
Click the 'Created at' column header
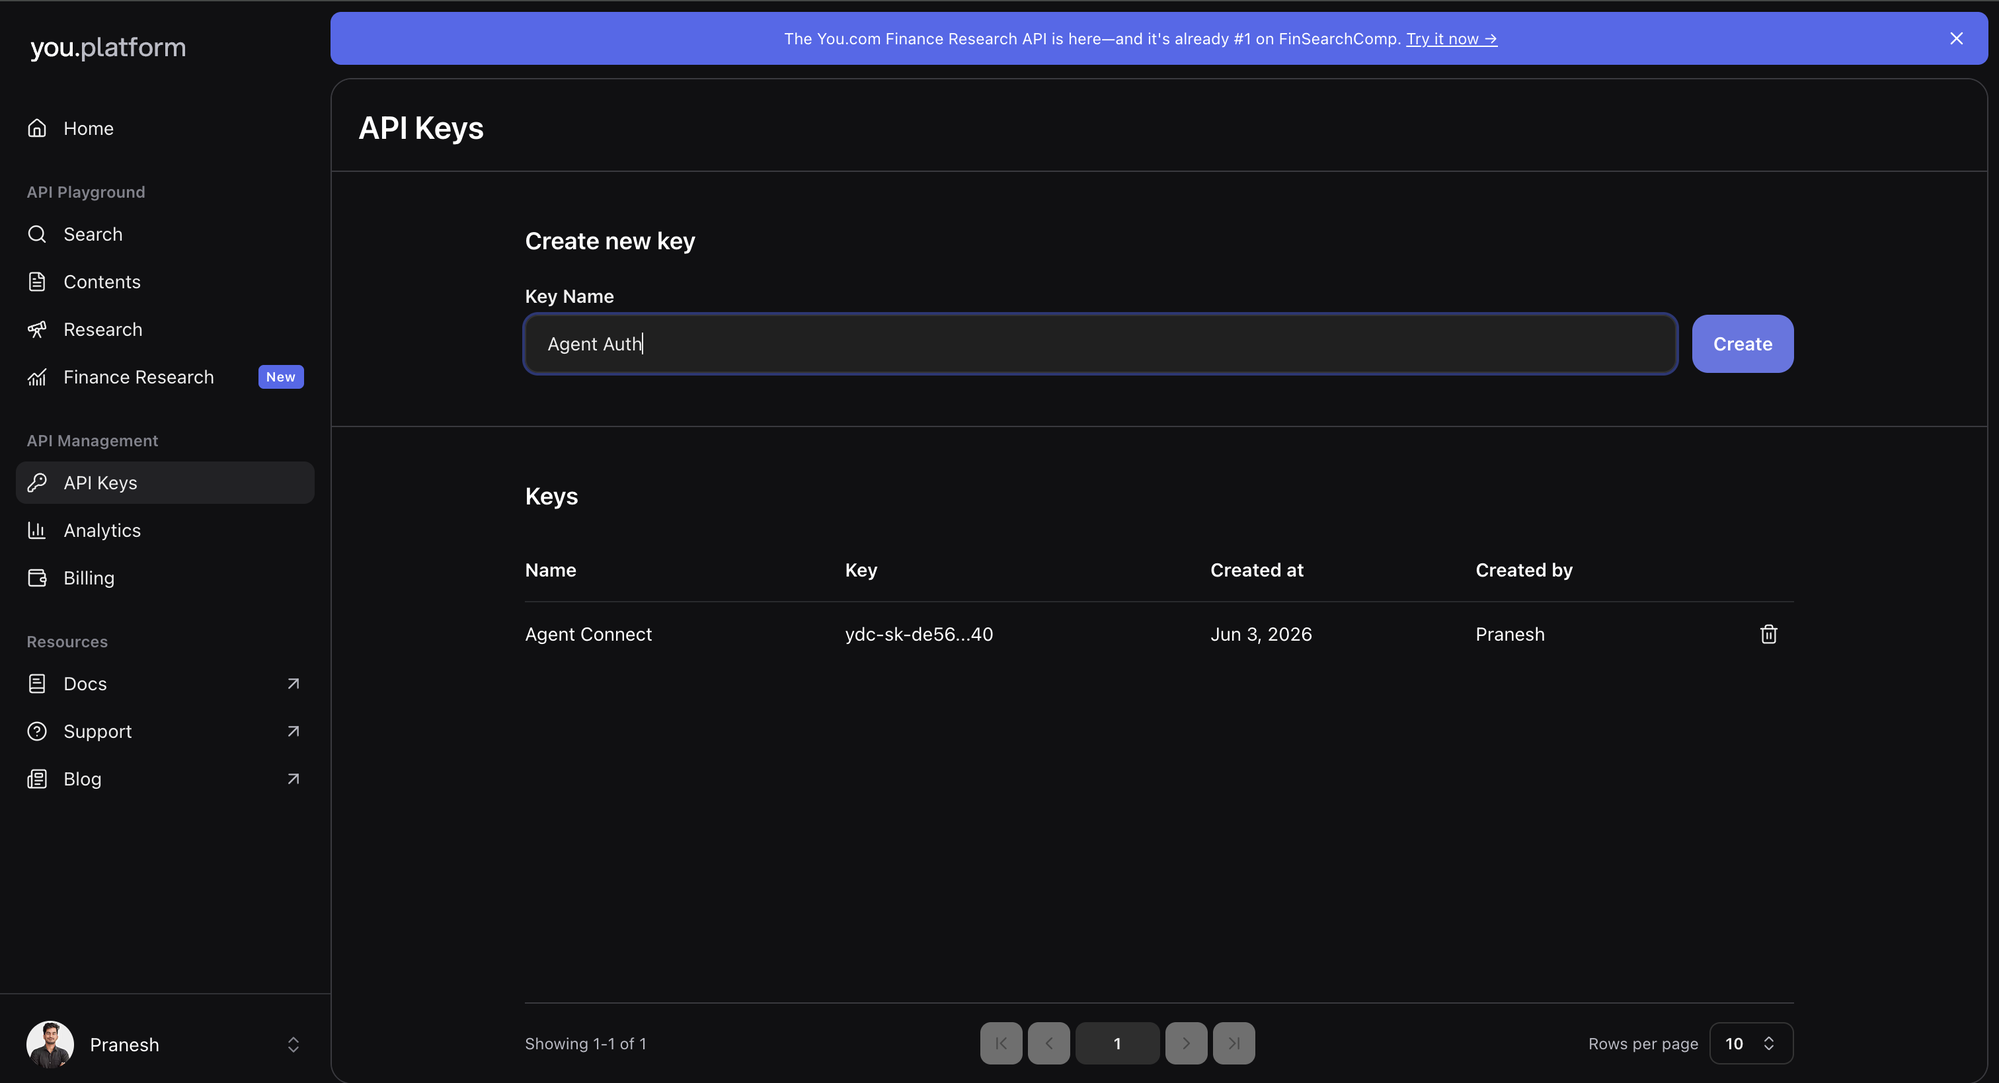coord(1257,570)
